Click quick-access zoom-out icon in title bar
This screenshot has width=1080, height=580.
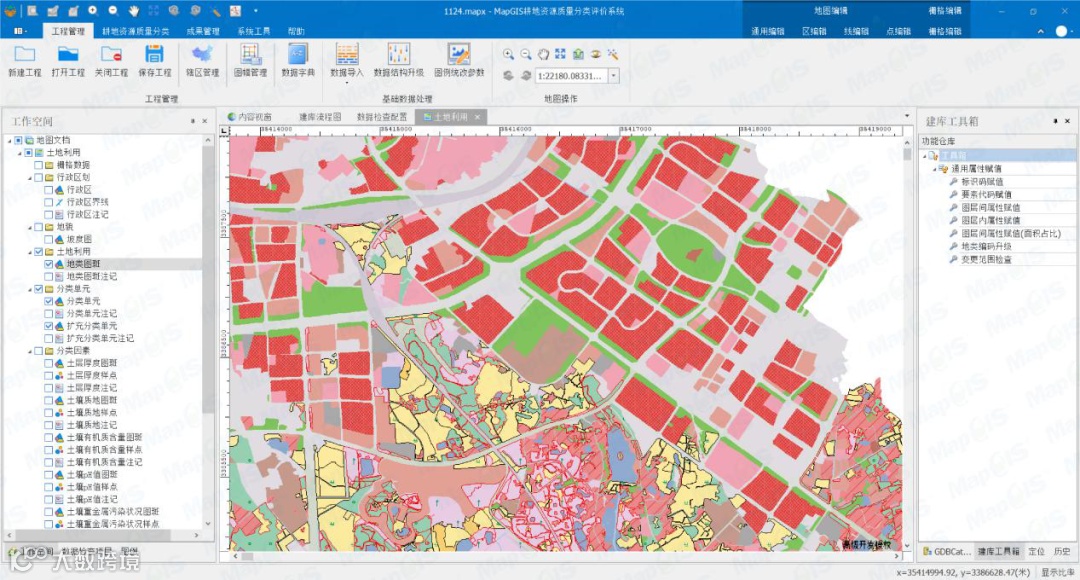(x=113, y=11)
